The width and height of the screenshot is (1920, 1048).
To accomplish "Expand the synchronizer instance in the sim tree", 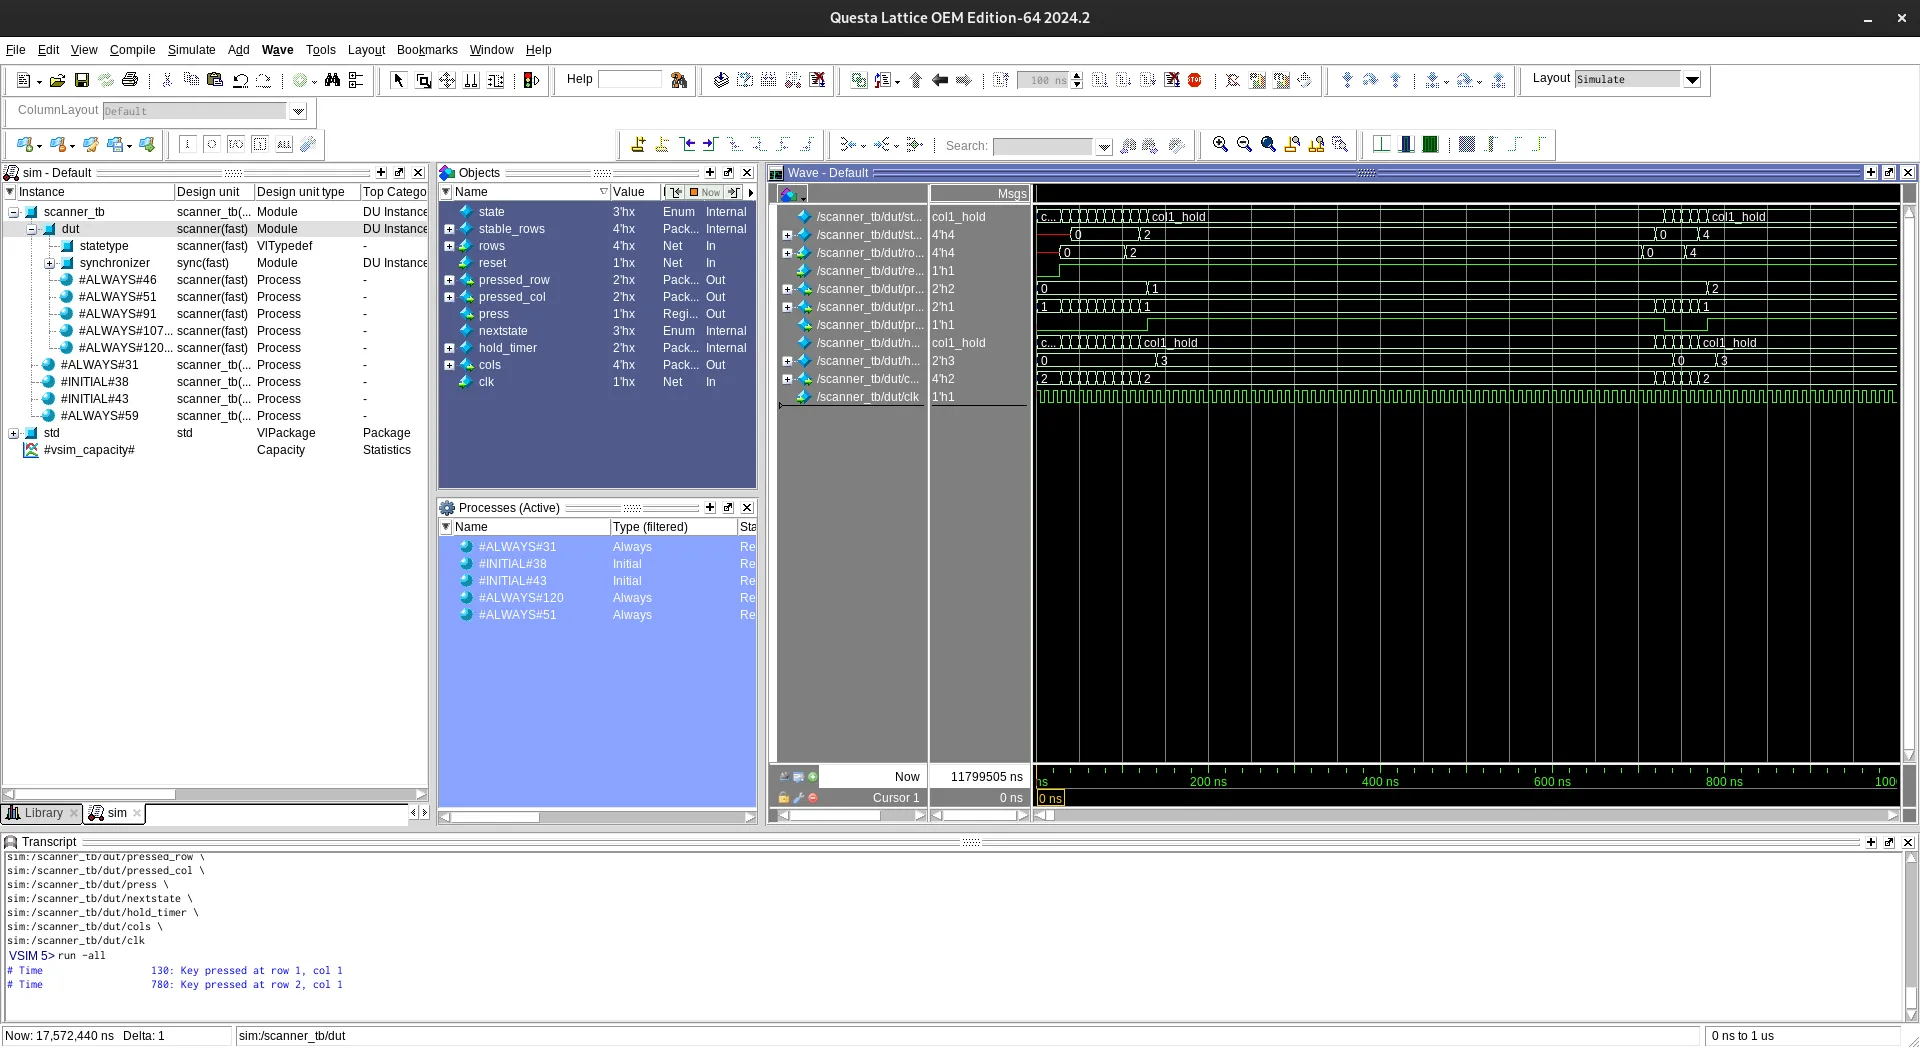I will click(50, 263).
